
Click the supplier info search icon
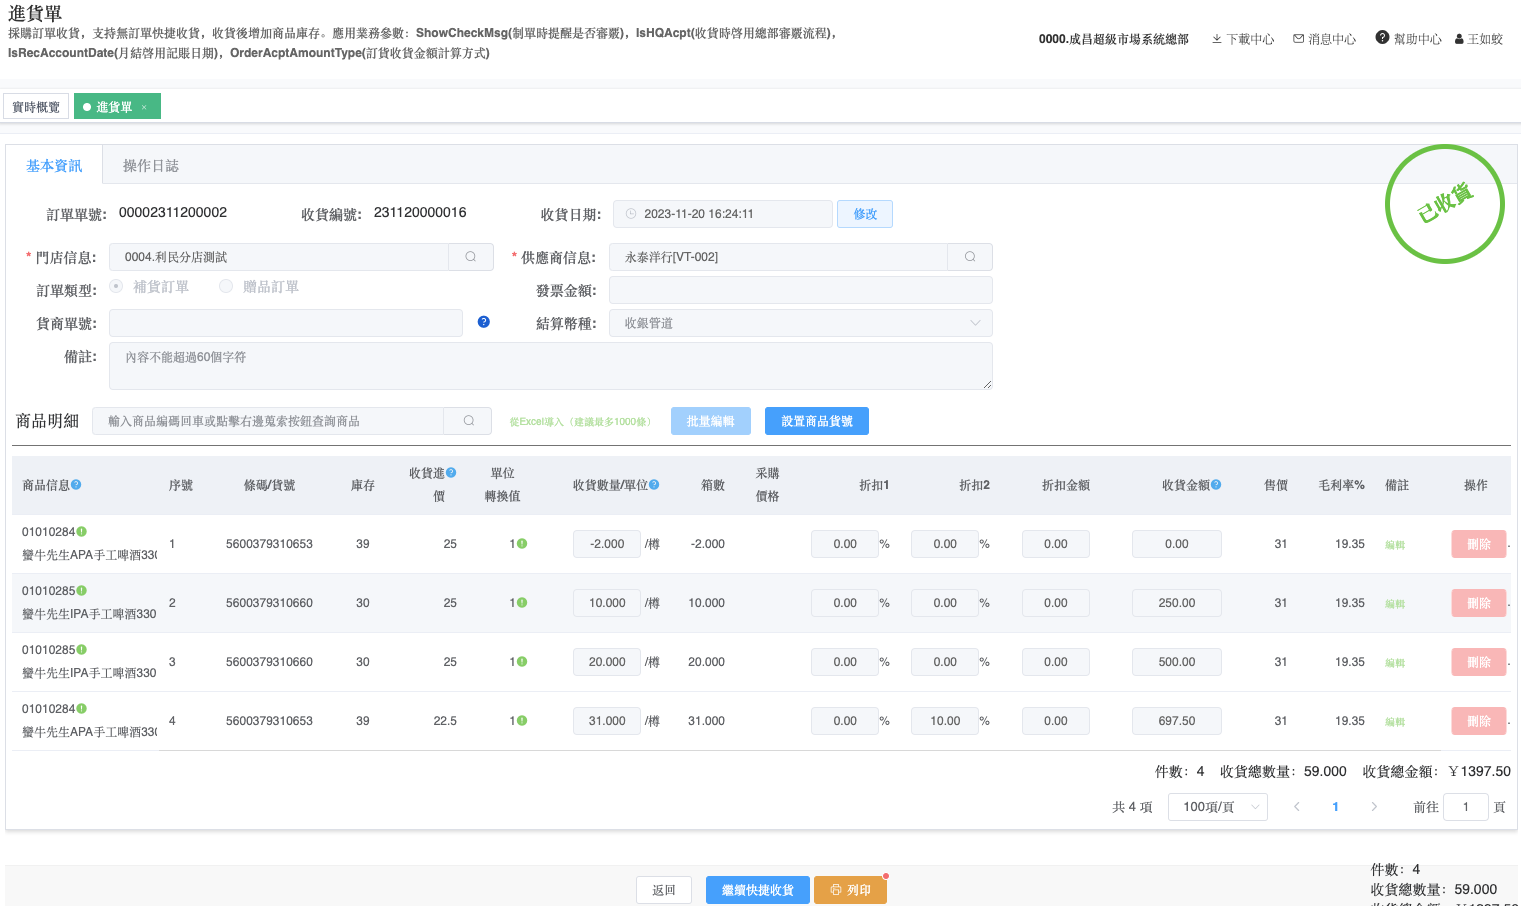(x=969, y=257)
